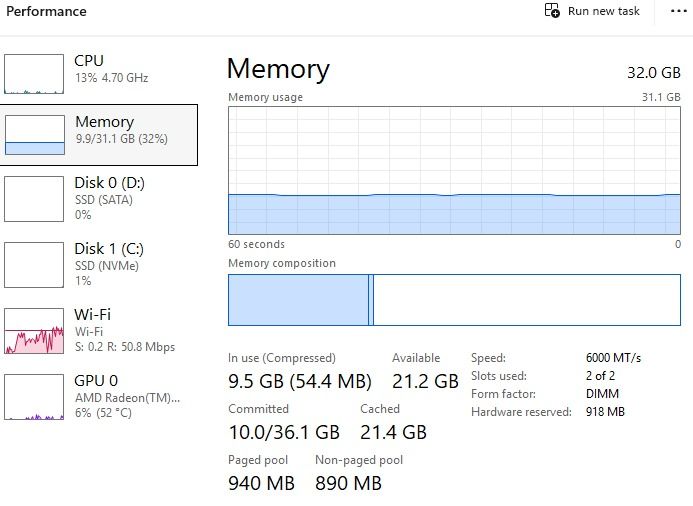Select the GPU 0 mini graph

click(x=34, y=397)
